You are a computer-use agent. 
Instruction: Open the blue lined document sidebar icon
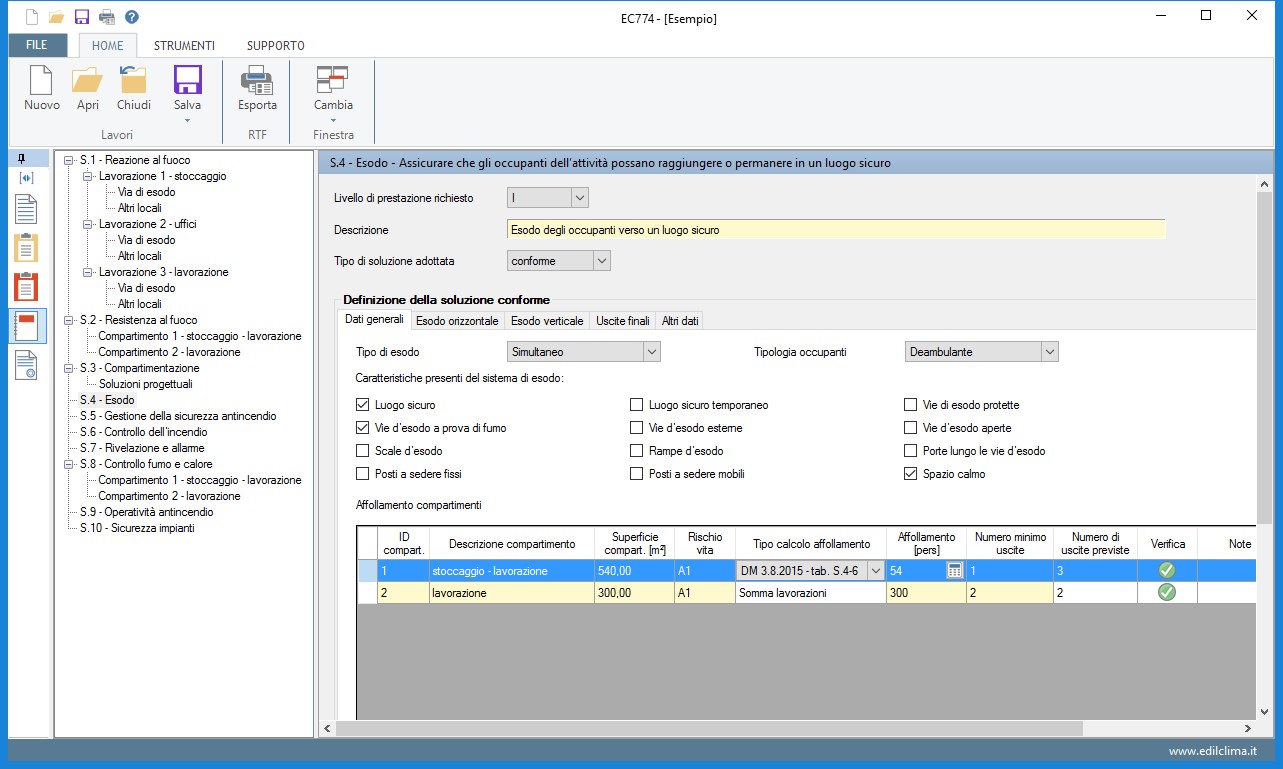point(27,210)
